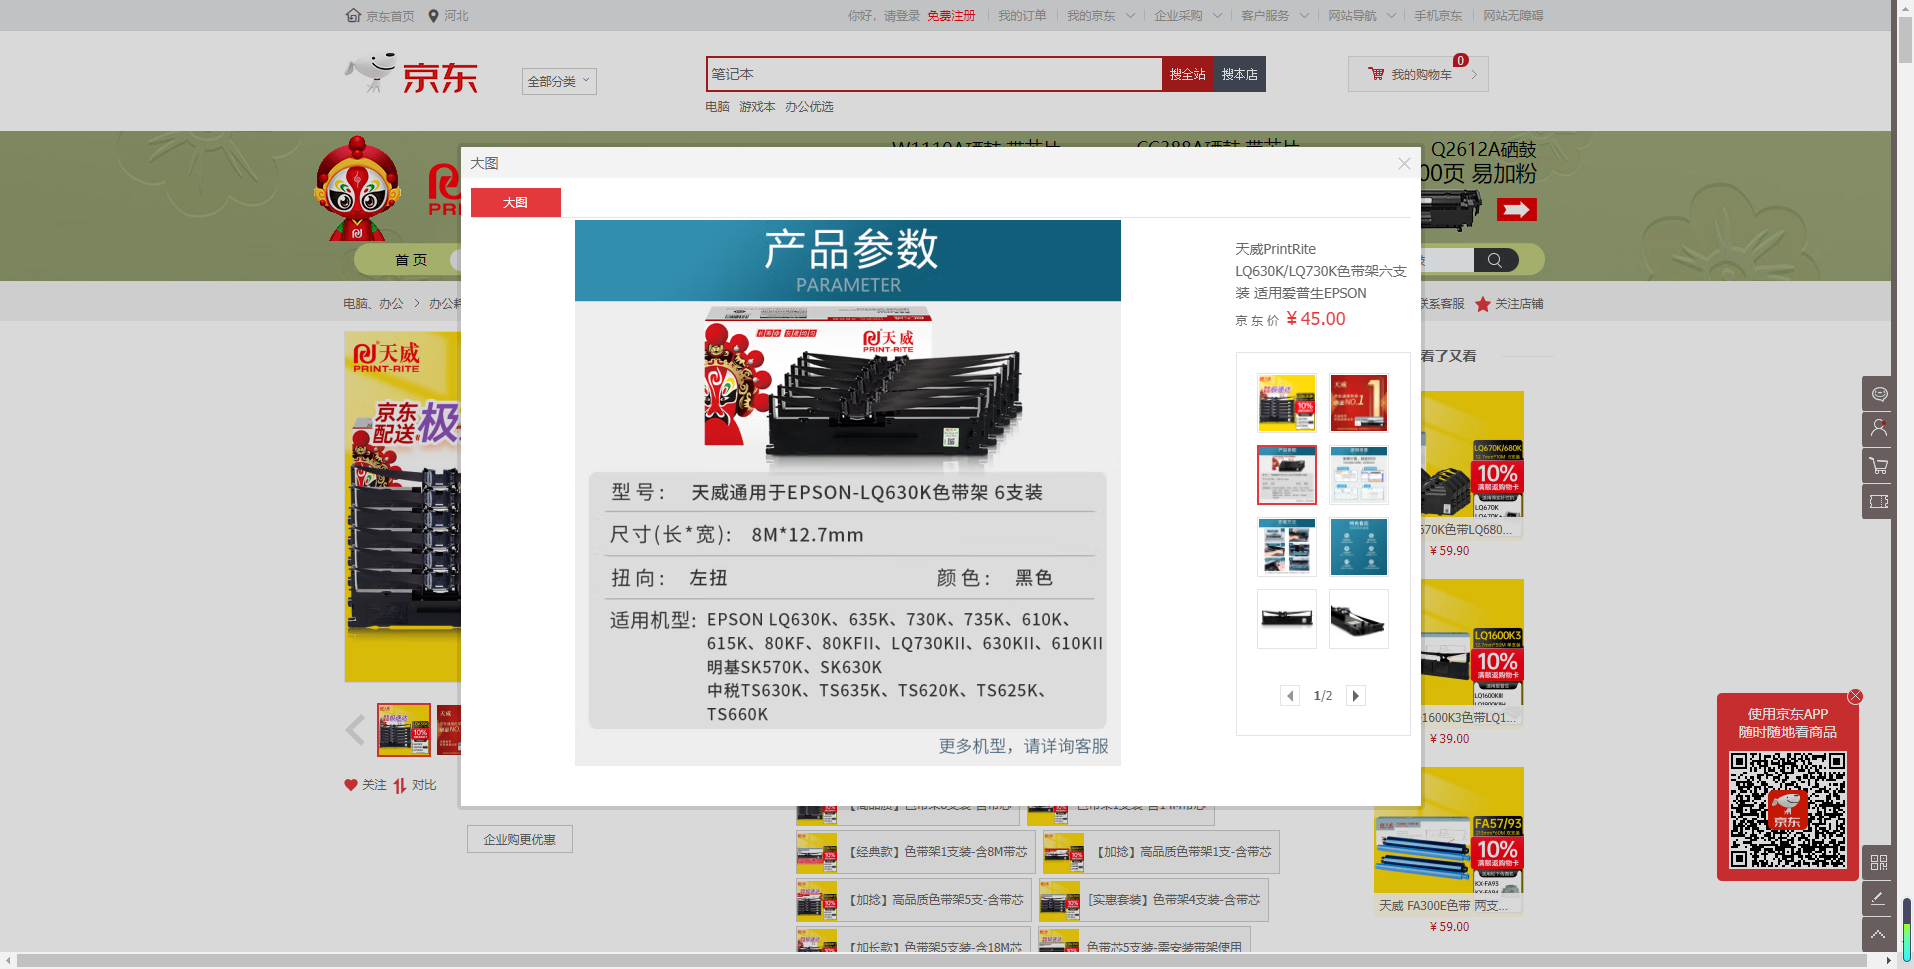Image resolution: width=1914 pixels, height=969 pixels.
Task: Expand 网站导航 menu
Action: click(x=1362, y=16)
